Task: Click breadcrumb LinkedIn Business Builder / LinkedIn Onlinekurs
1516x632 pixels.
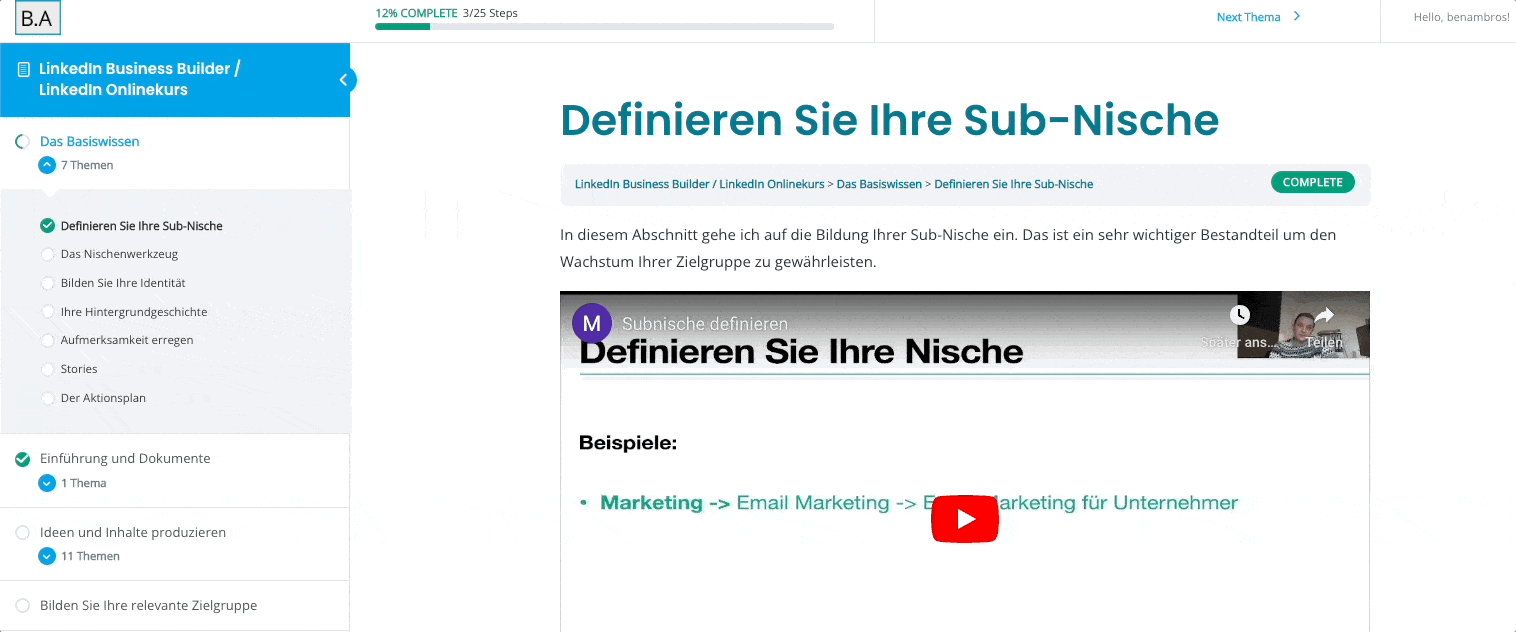Action: [700, 184]
